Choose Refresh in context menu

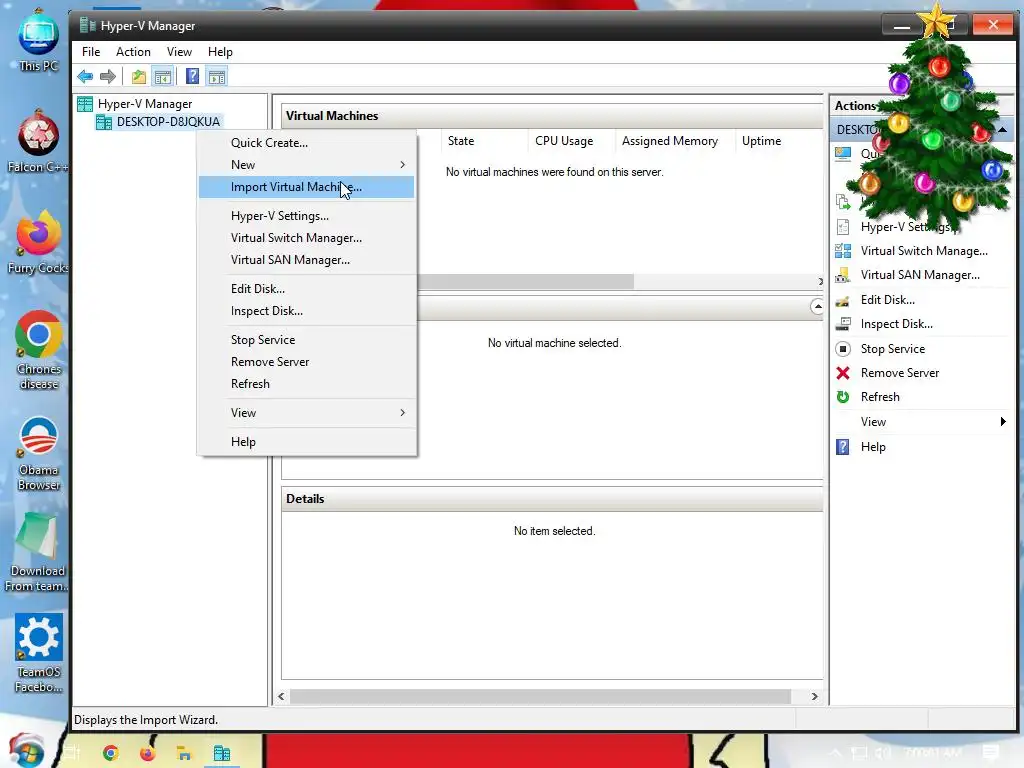tap(306, 384)
